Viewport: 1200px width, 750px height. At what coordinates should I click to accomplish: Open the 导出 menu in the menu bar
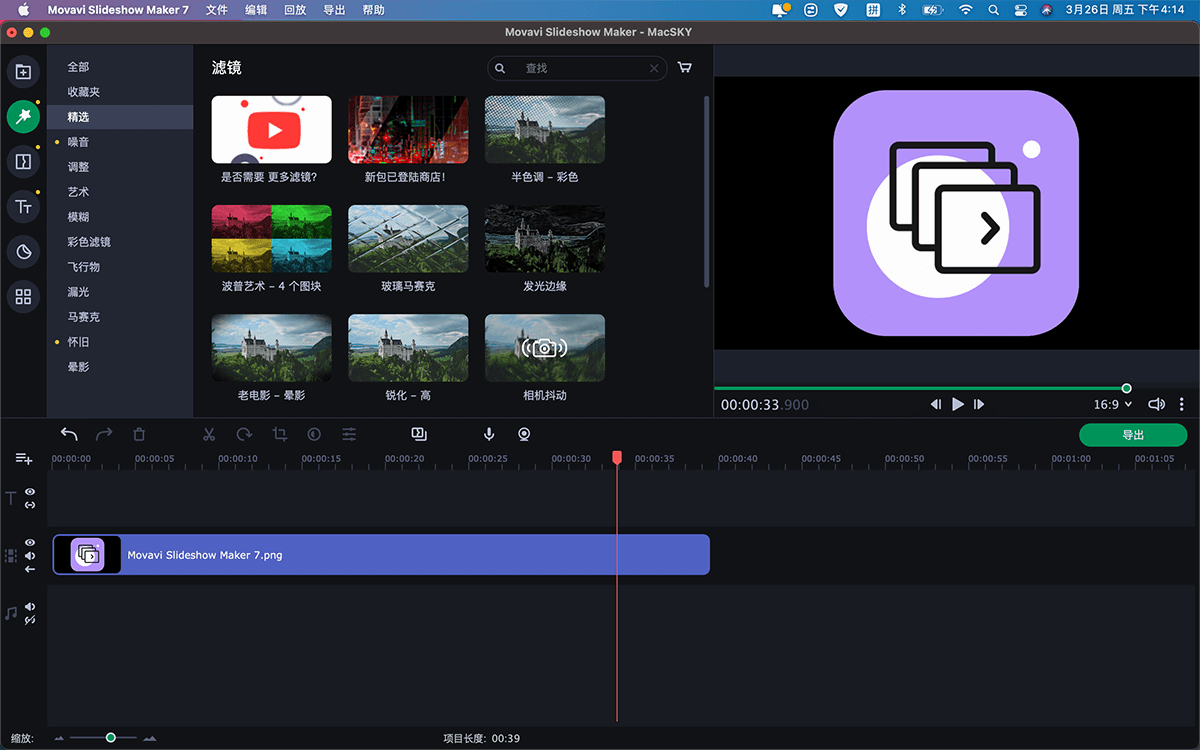point(334,10)
